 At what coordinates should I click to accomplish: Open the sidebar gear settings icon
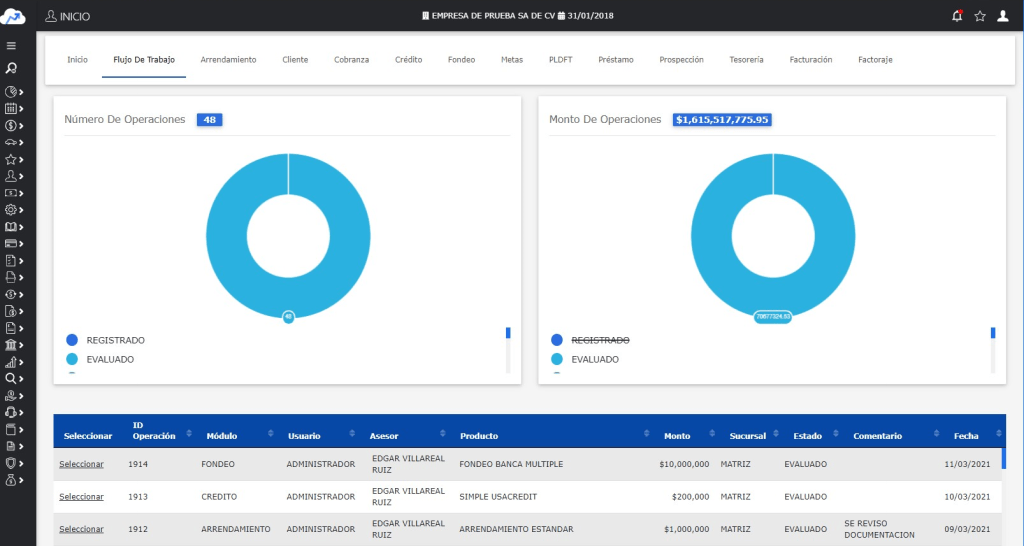(11, 210)
